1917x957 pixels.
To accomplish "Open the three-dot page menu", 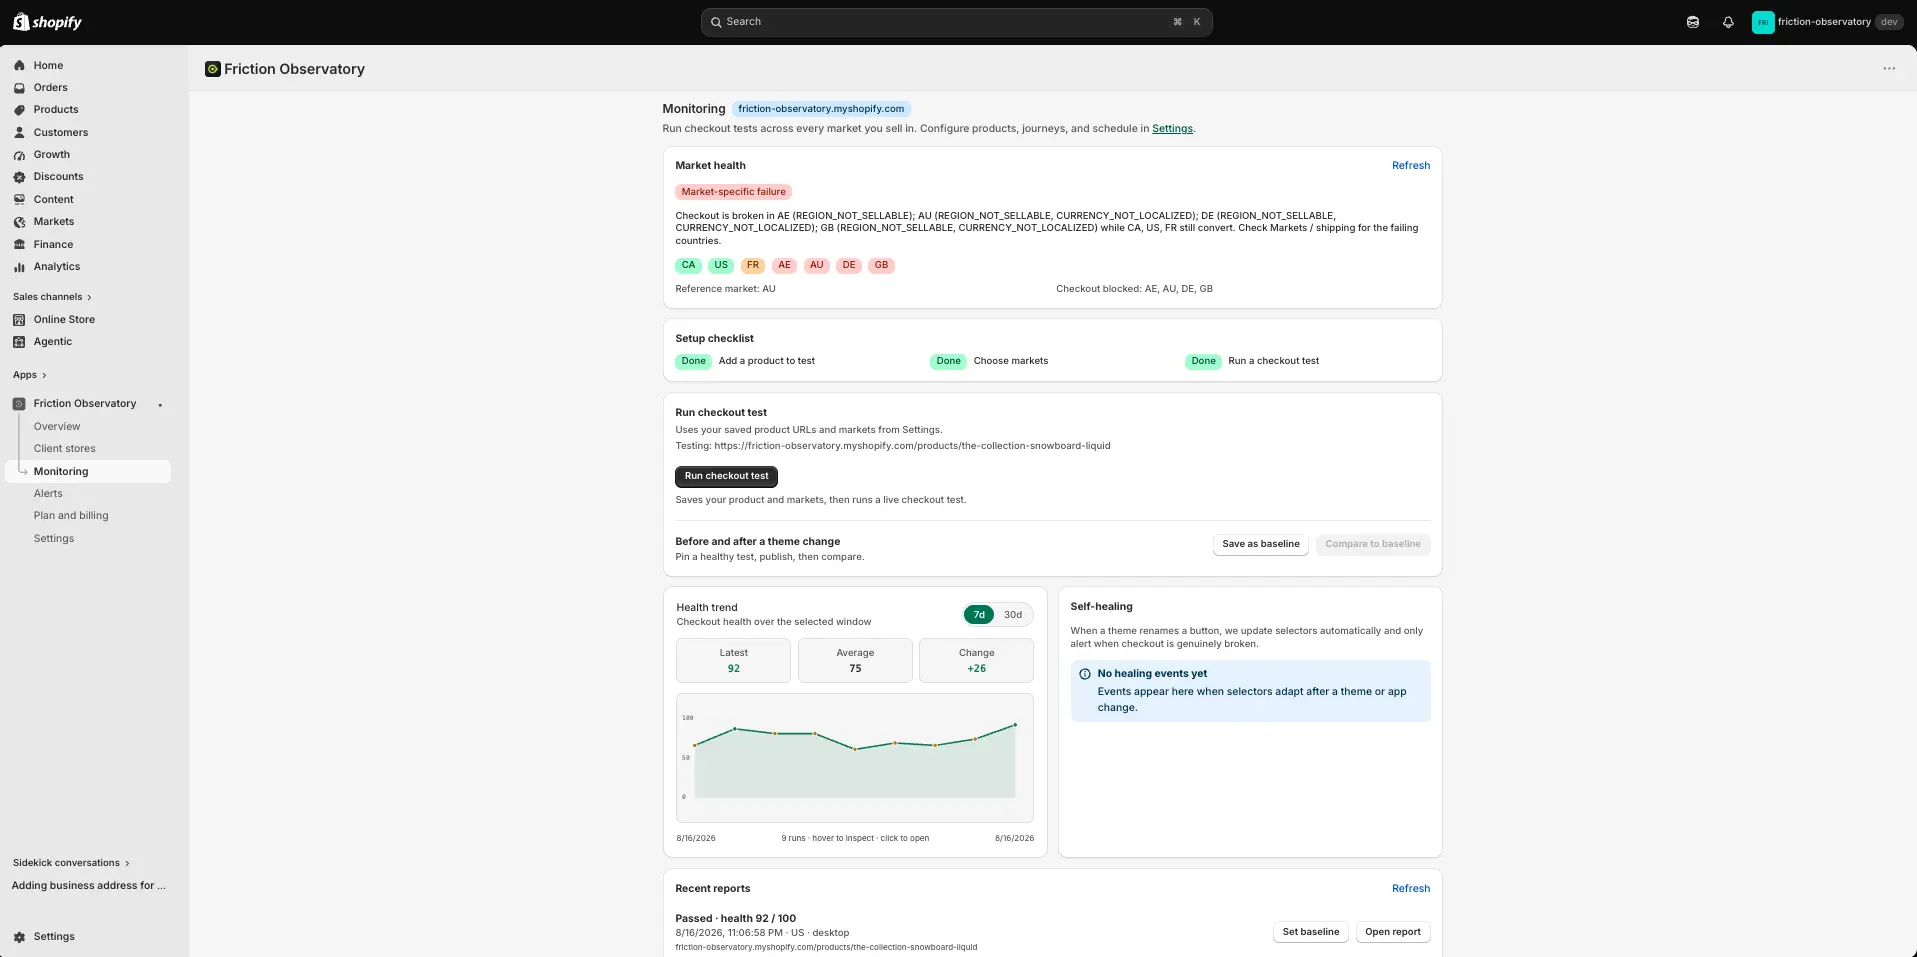I will tap(1889, 69).
